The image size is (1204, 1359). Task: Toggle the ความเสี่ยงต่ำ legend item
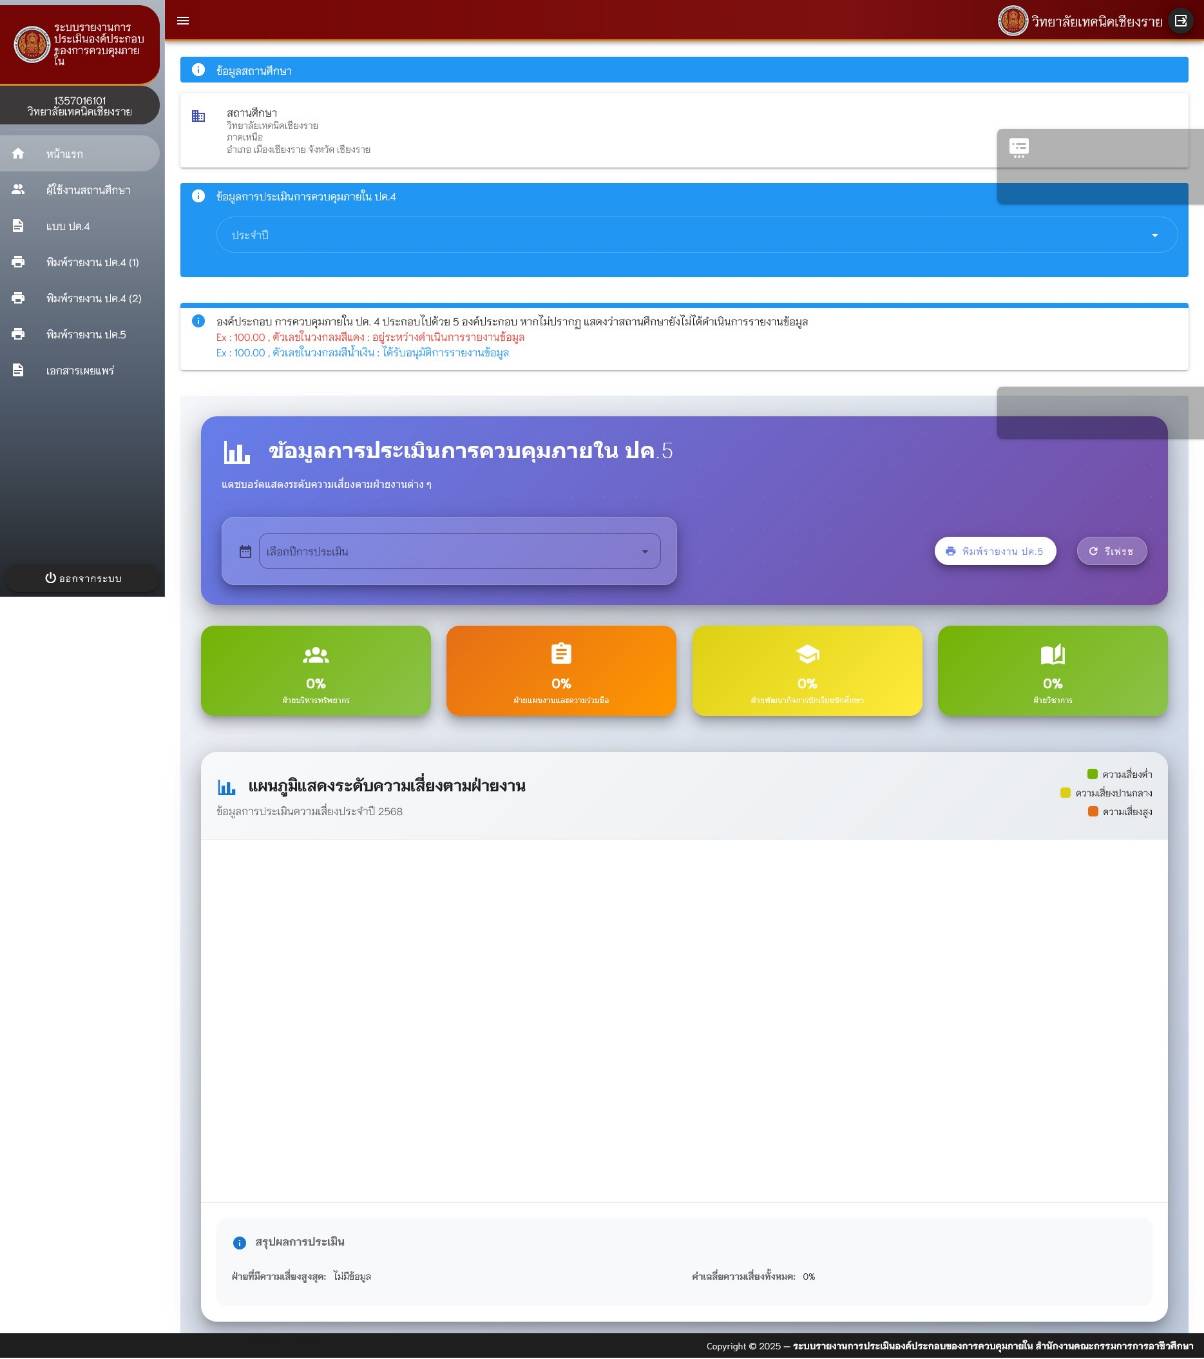(x=1119, y=774)
